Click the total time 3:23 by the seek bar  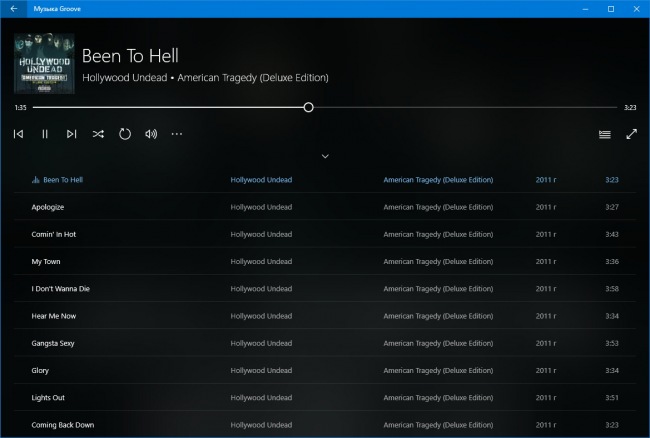[x=630, y=107]
